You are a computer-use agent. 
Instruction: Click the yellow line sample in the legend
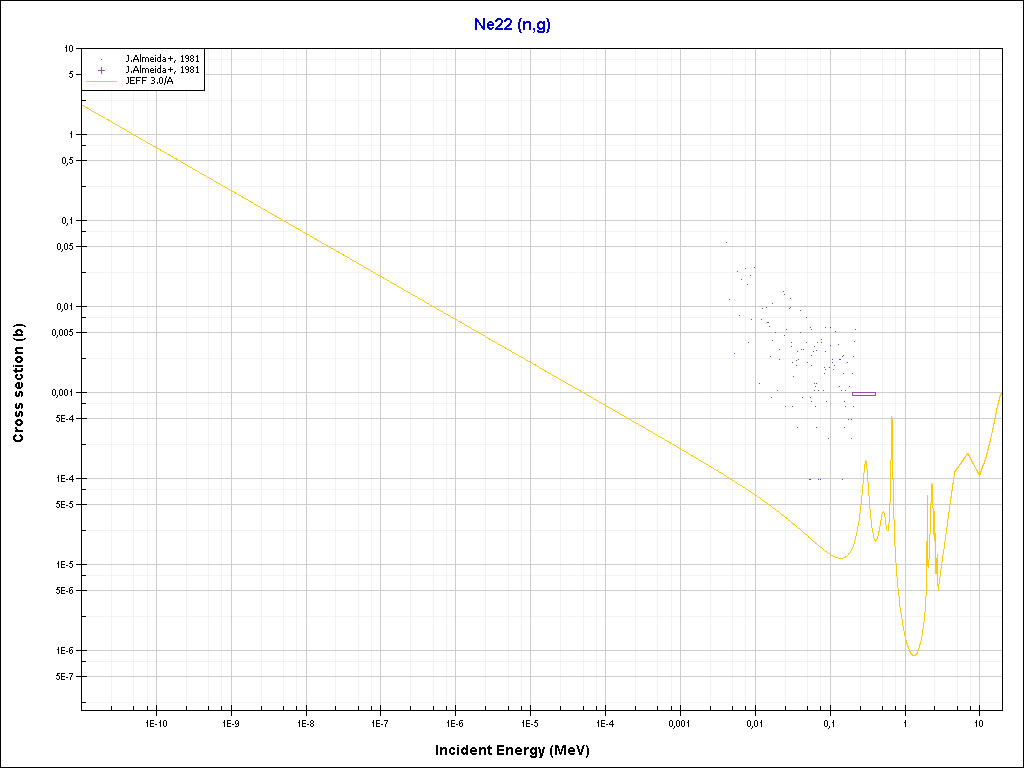pyautogui.click(x=102, y=81)
